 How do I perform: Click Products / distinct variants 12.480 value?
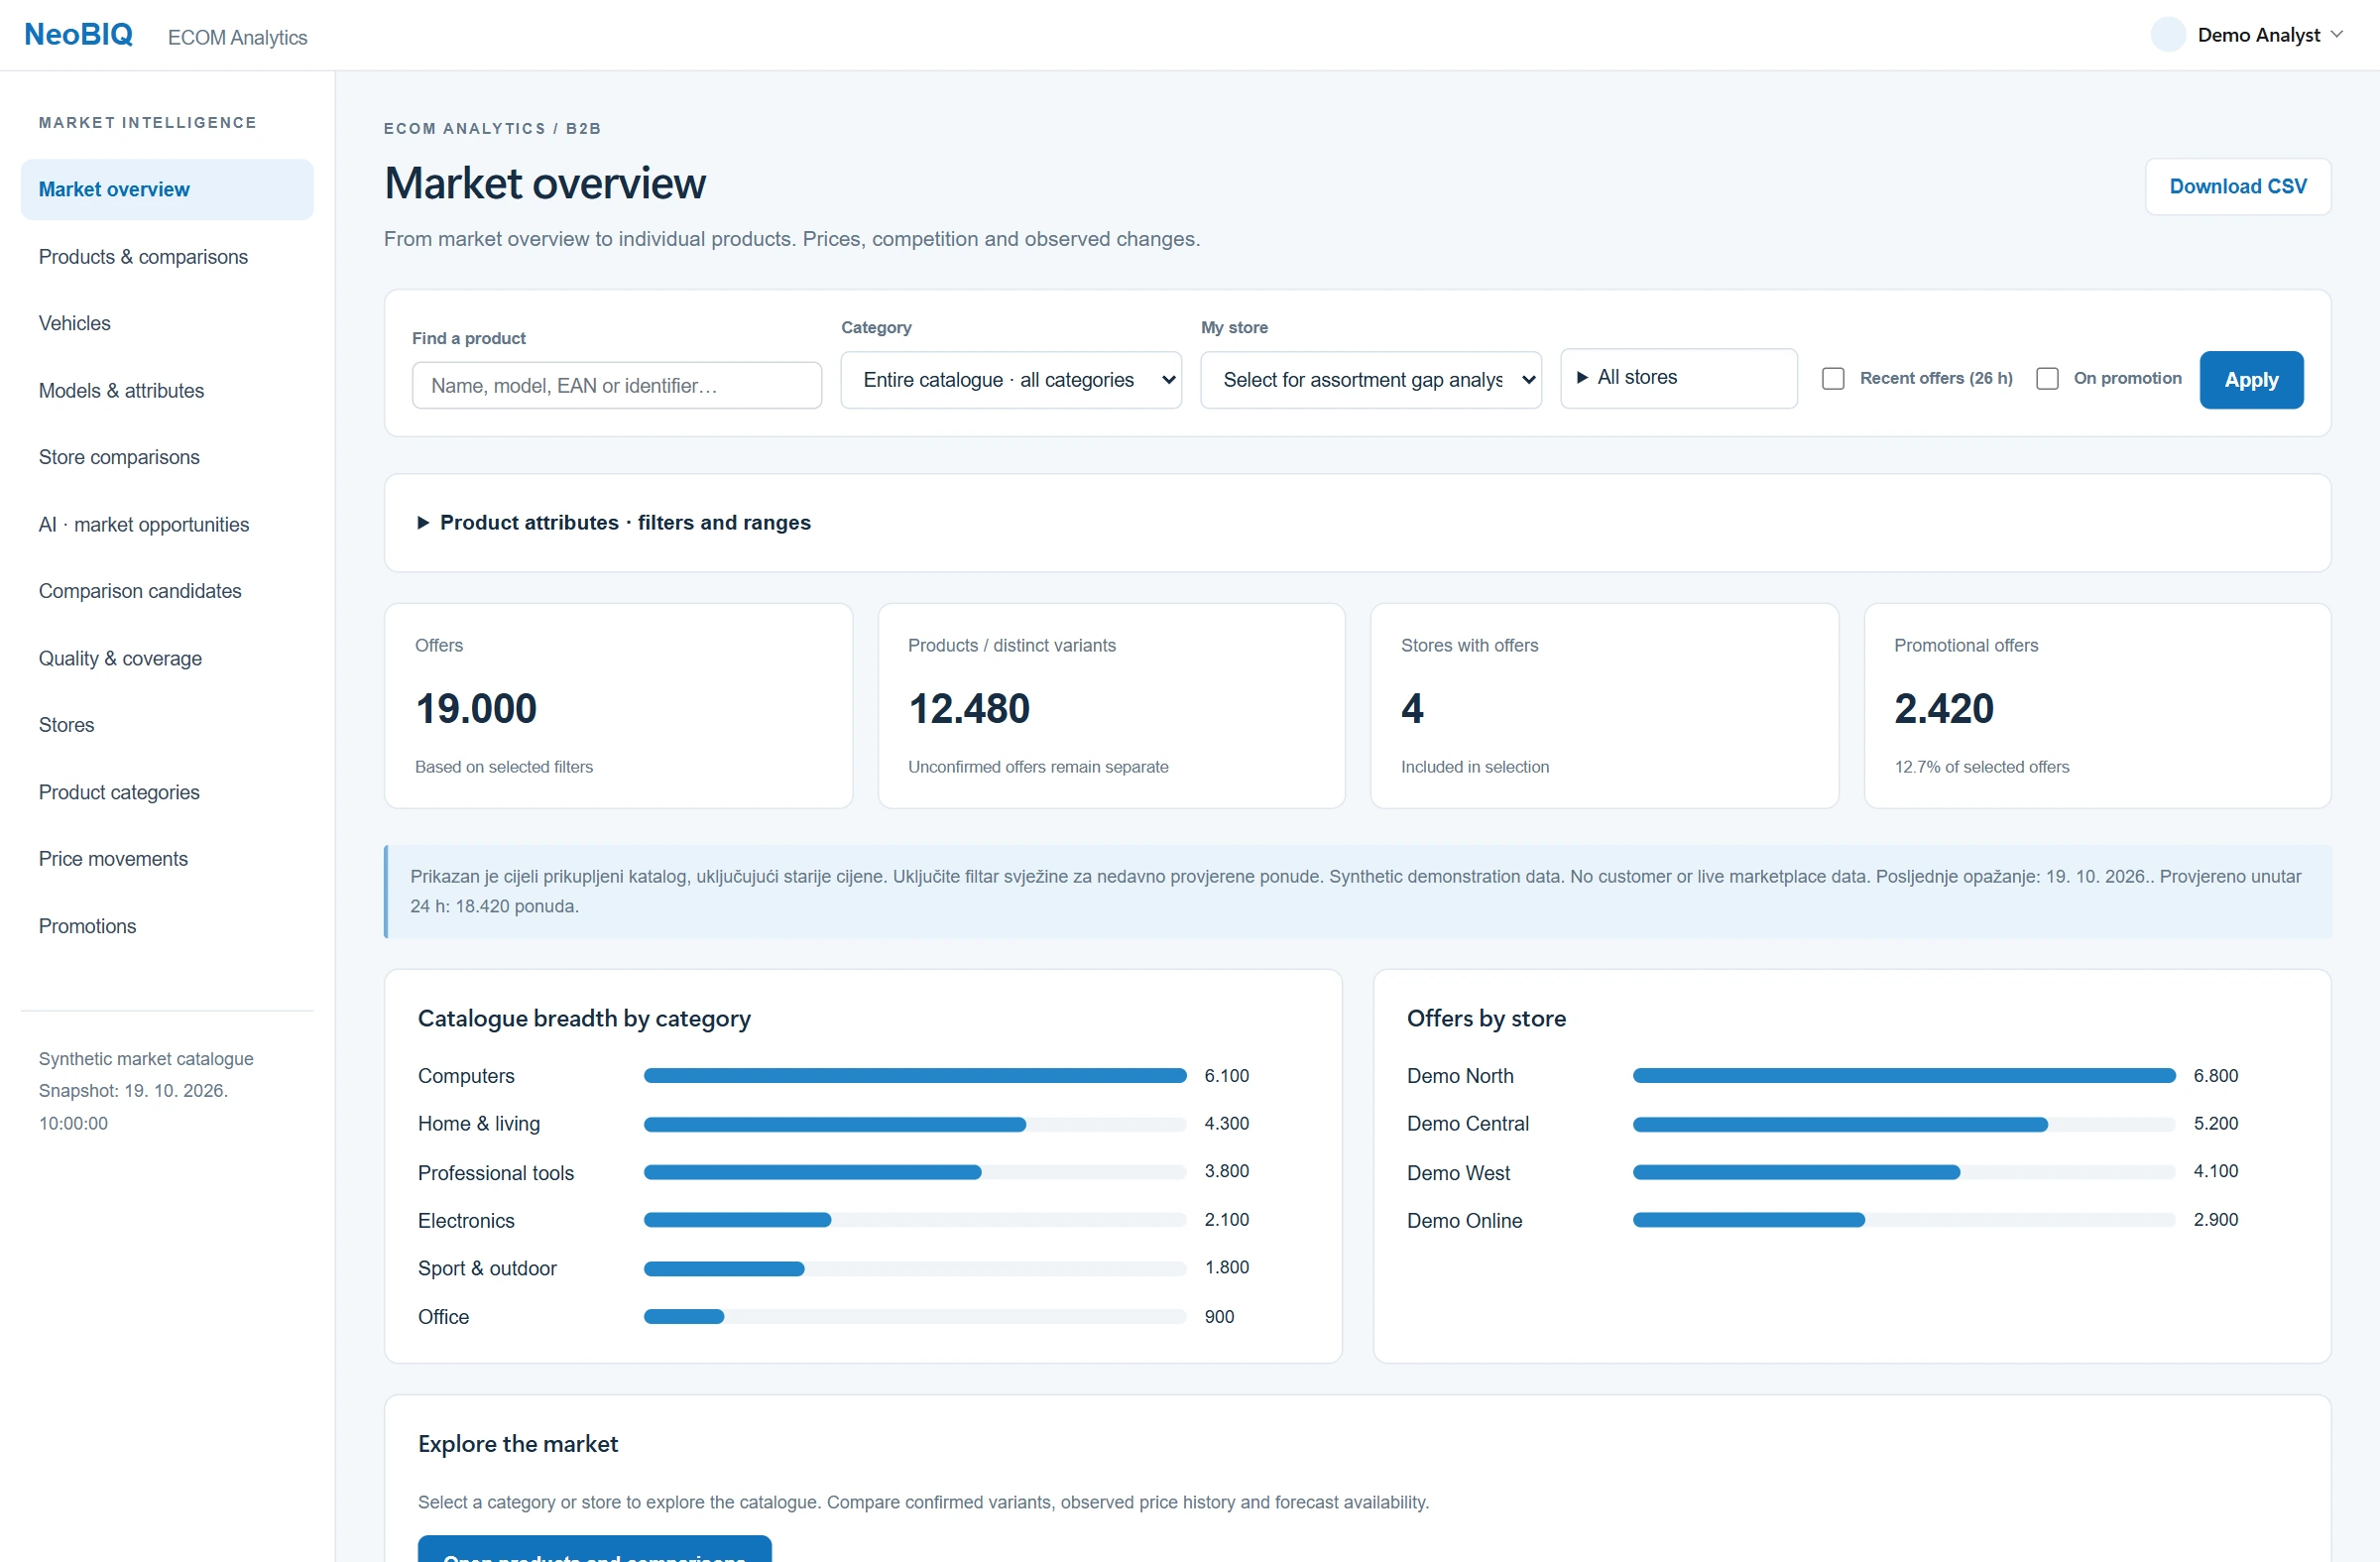[x=969, y=709]
